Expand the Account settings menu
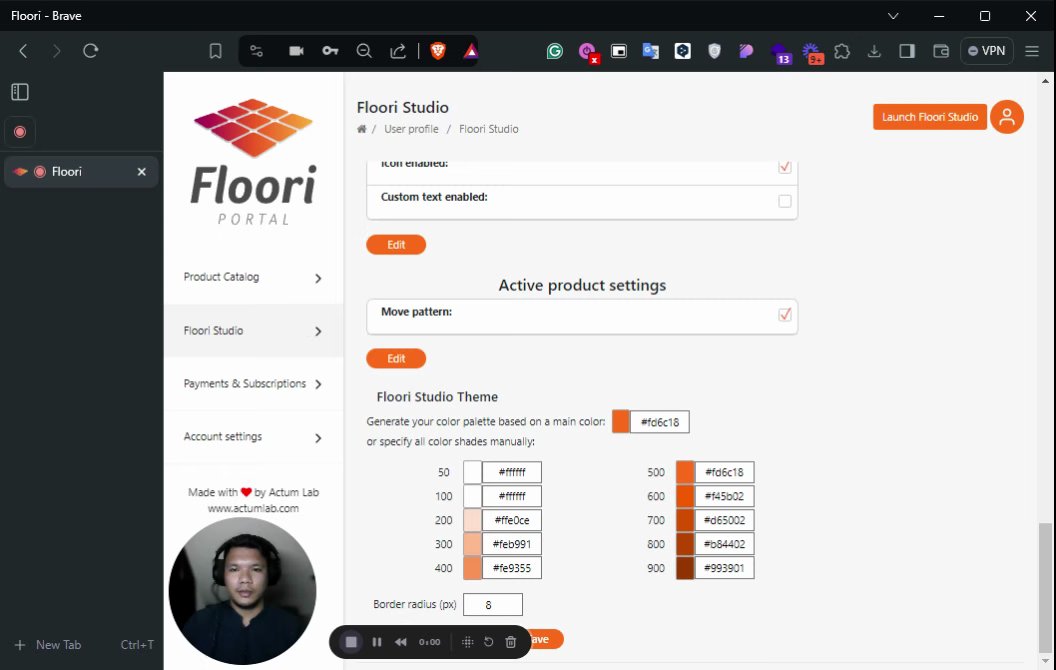The width and height of the screenshot is (1056, 670). 253,437
